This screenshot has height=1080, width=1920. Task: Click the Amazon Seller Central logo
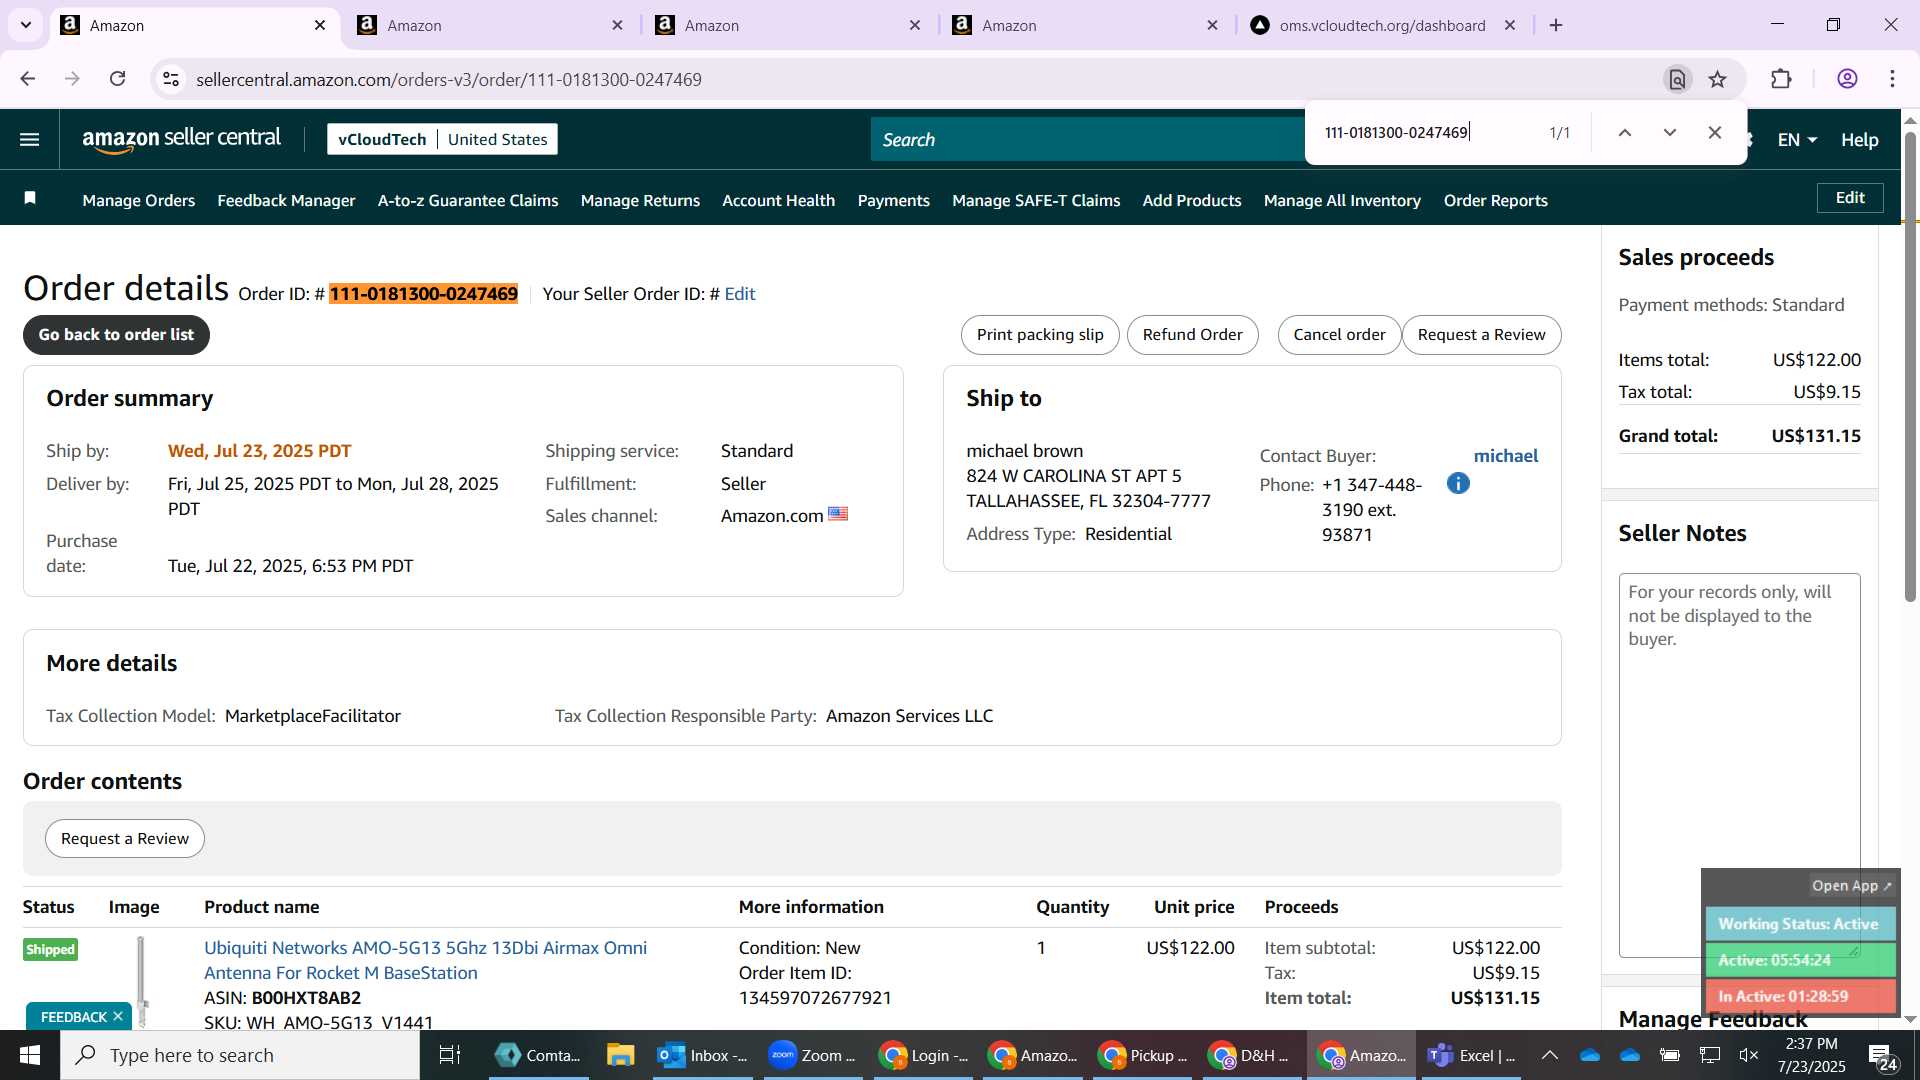point(181,140)
